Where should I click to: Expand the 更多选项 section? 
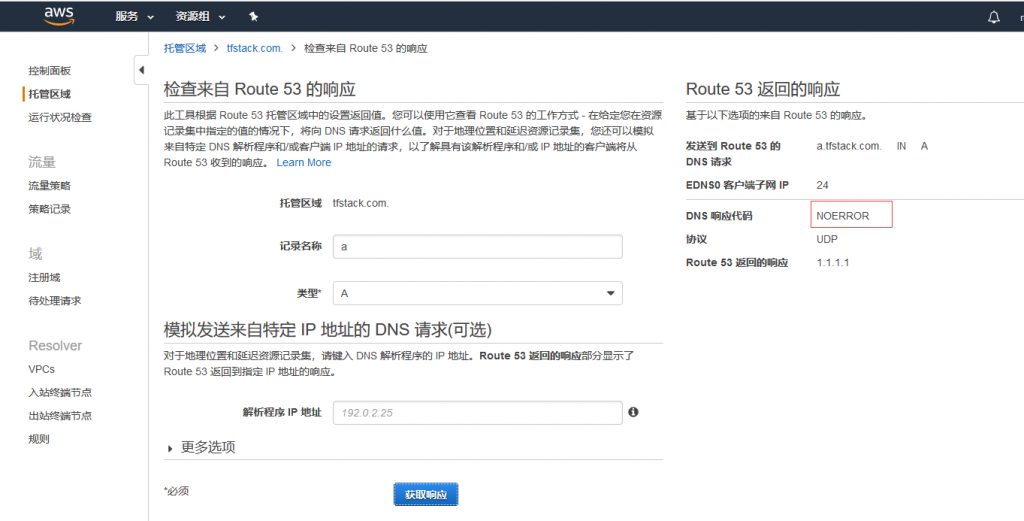202,447
